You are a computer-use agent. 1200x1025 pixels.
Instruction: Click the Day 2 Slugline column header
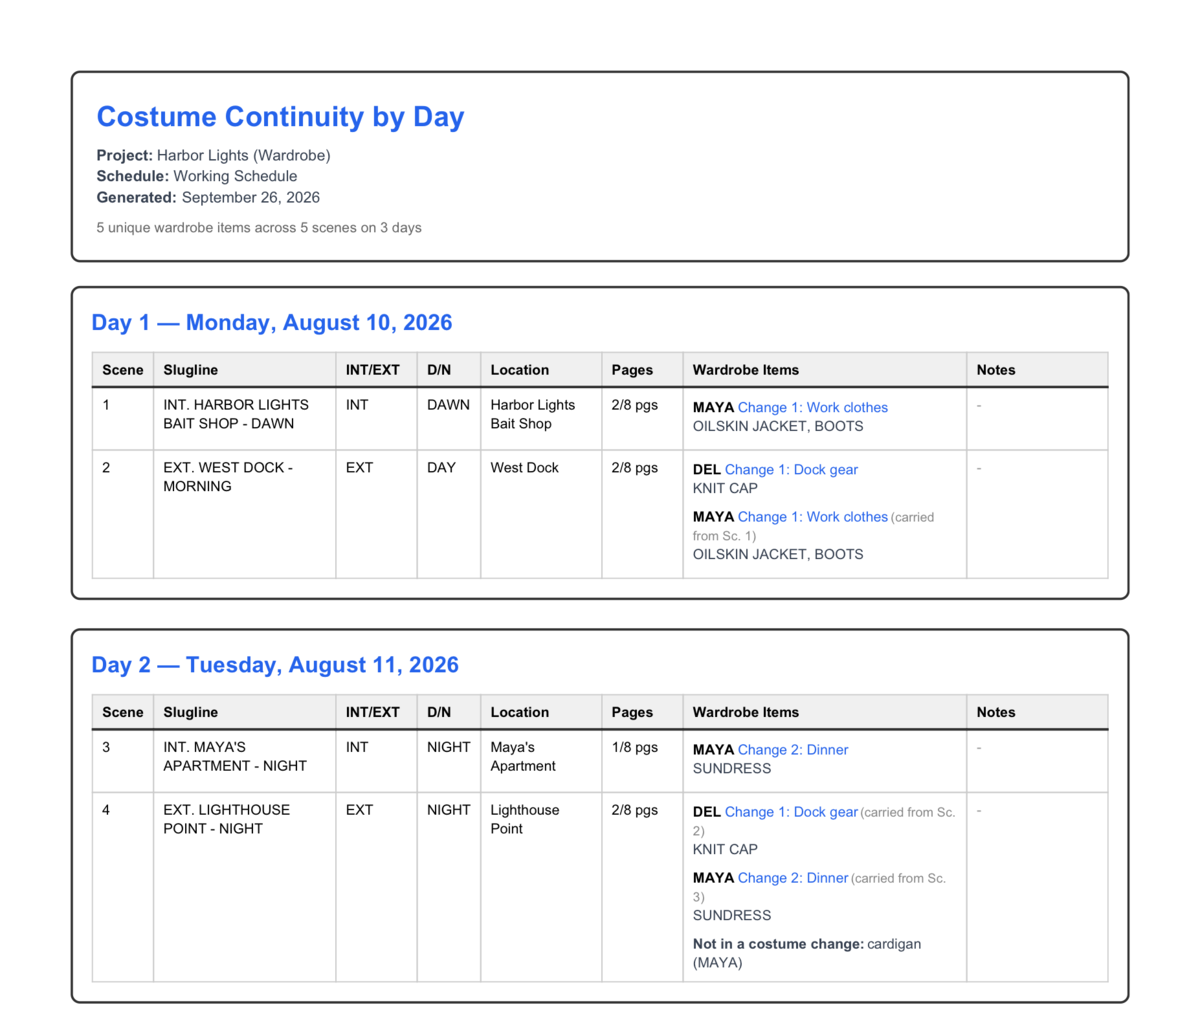pyautogui.click(x=245, y=712)
